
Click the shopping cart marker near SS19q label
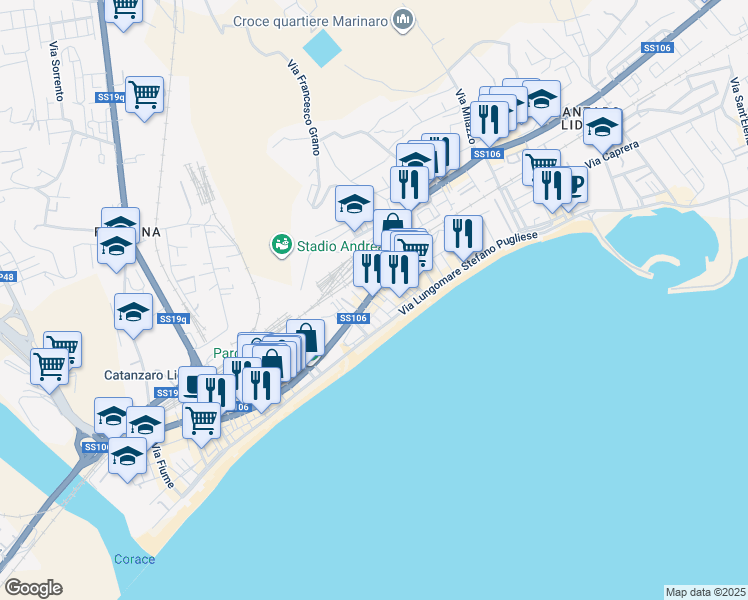145,97
